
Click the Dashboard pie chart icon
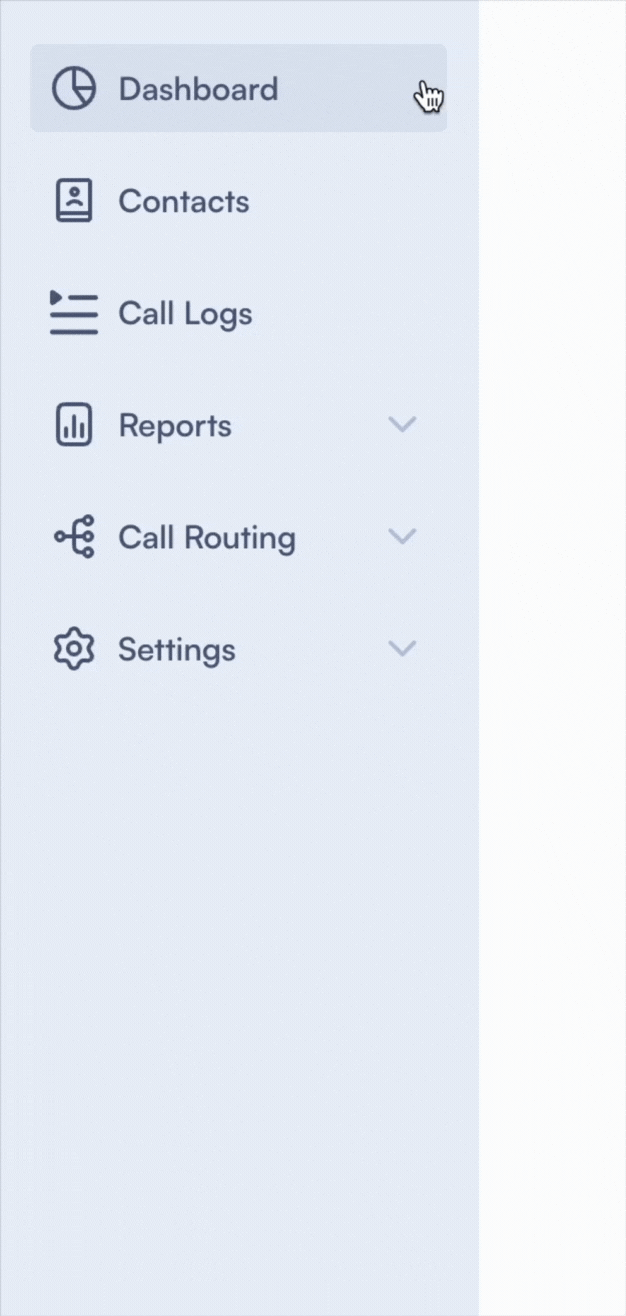74,89
